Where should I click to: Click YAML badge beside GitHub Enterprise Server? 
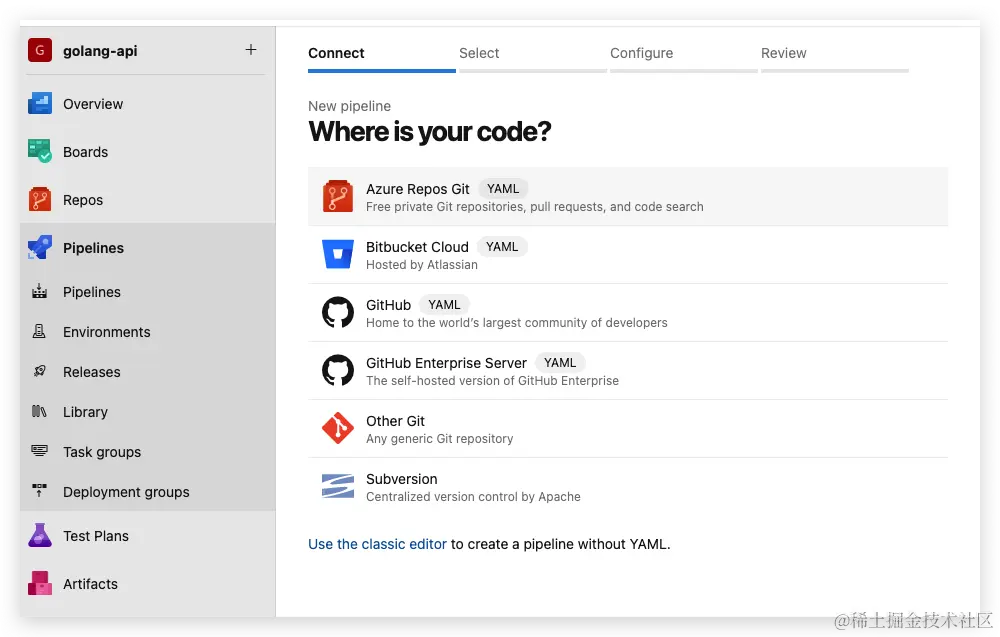560,363
